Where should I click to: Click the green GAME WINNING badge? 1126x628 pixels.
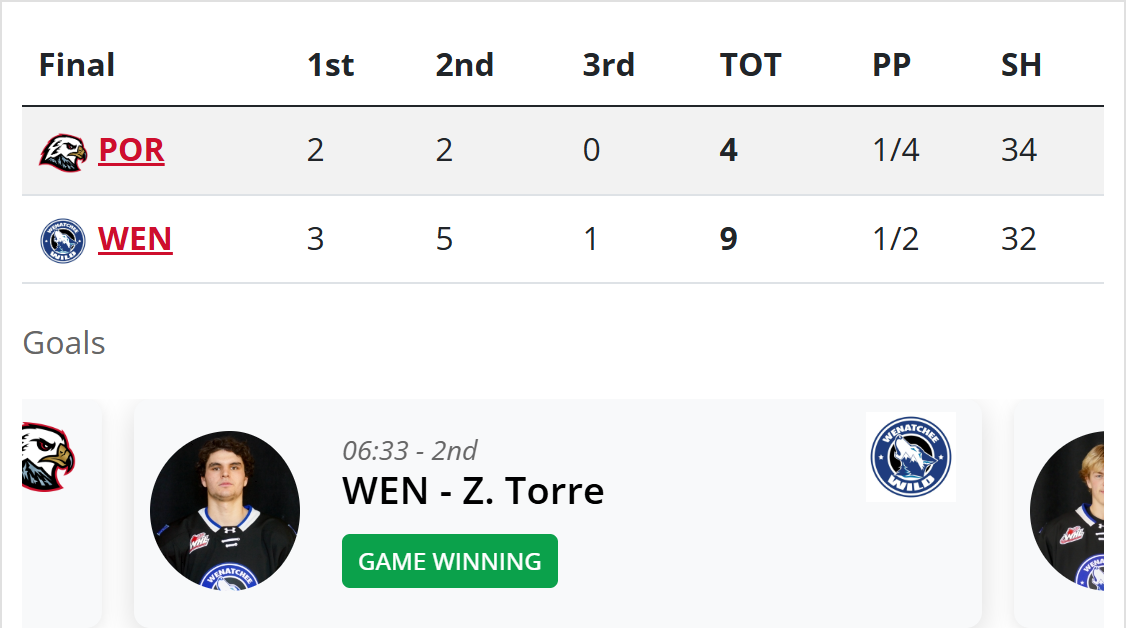(450, 562)
